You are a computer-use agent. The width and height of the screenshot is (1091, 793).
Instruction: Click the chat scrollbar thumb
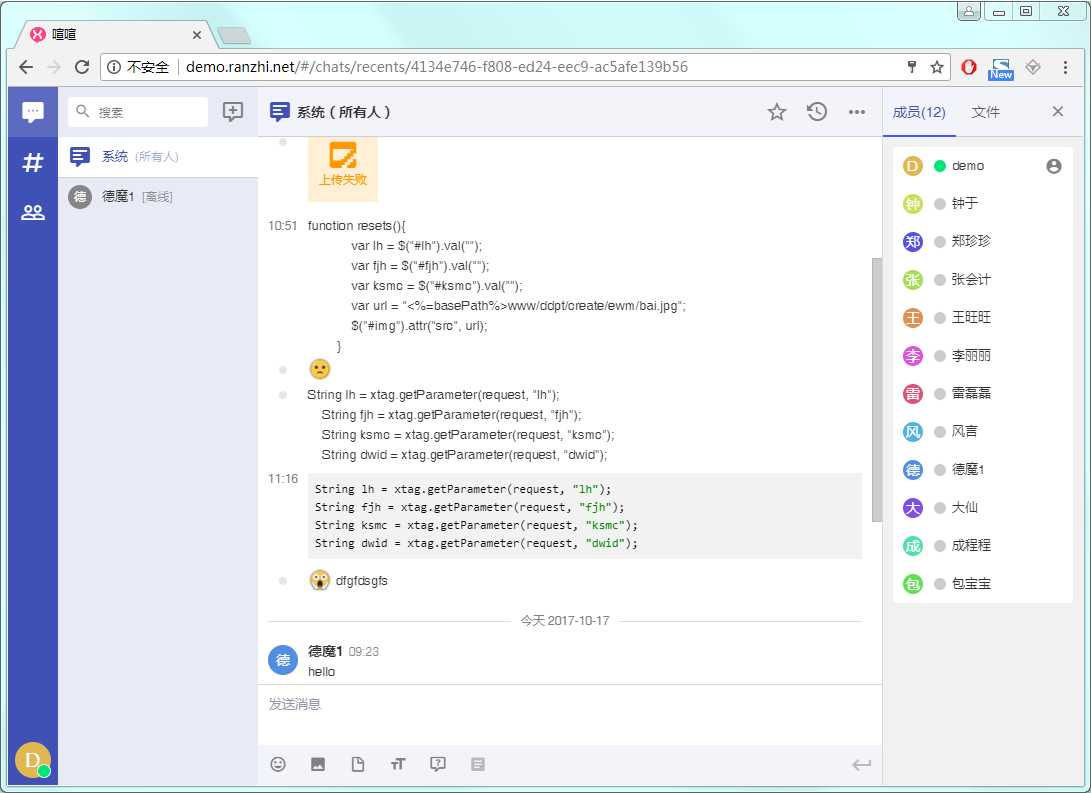tap(877, 390)
